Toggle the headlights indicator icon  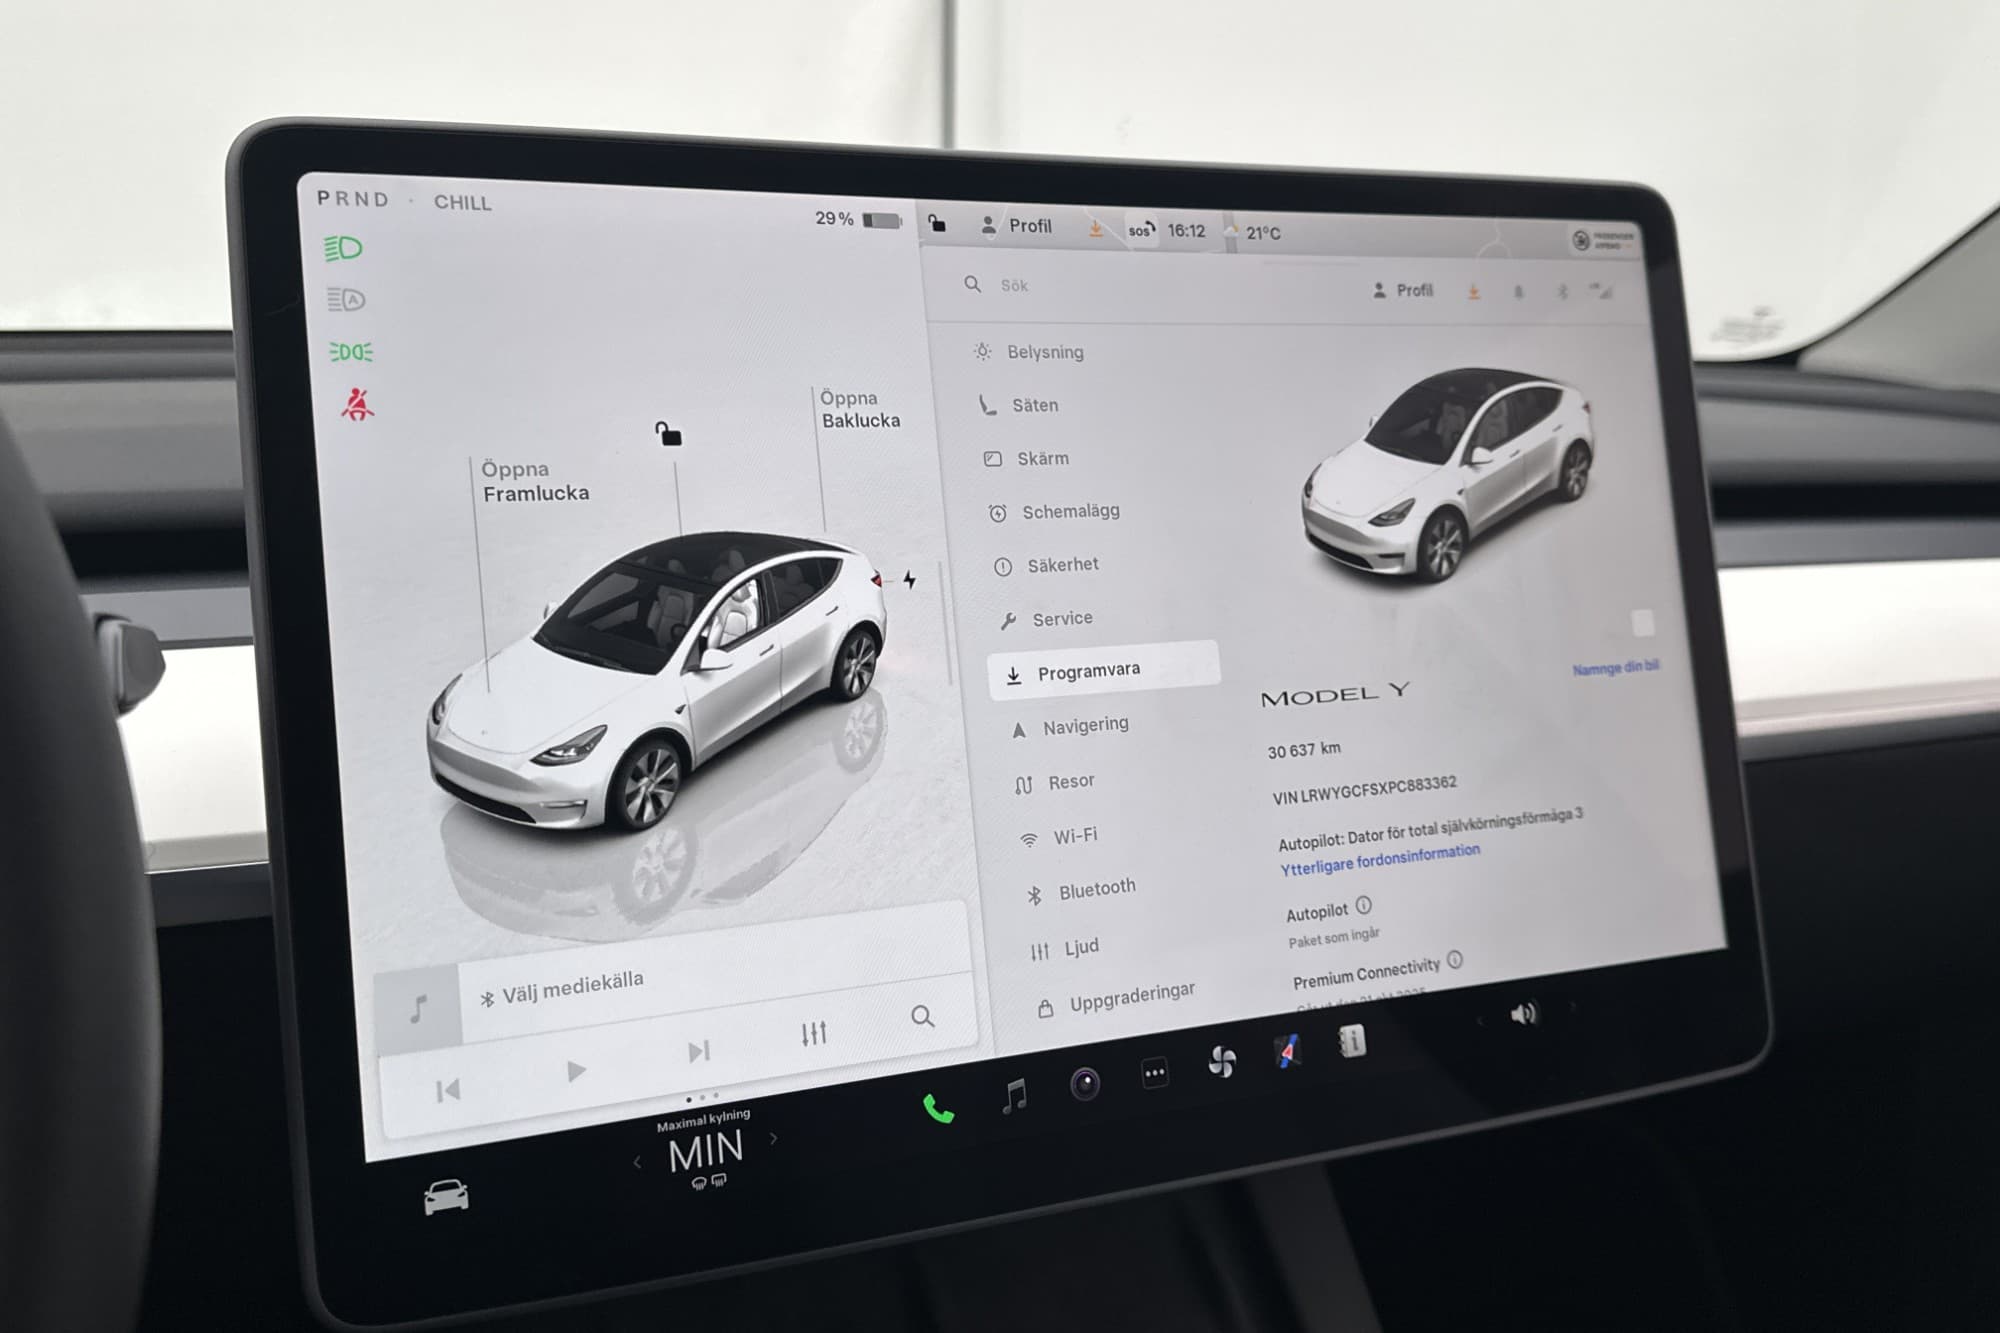click(x=343, y=247)
